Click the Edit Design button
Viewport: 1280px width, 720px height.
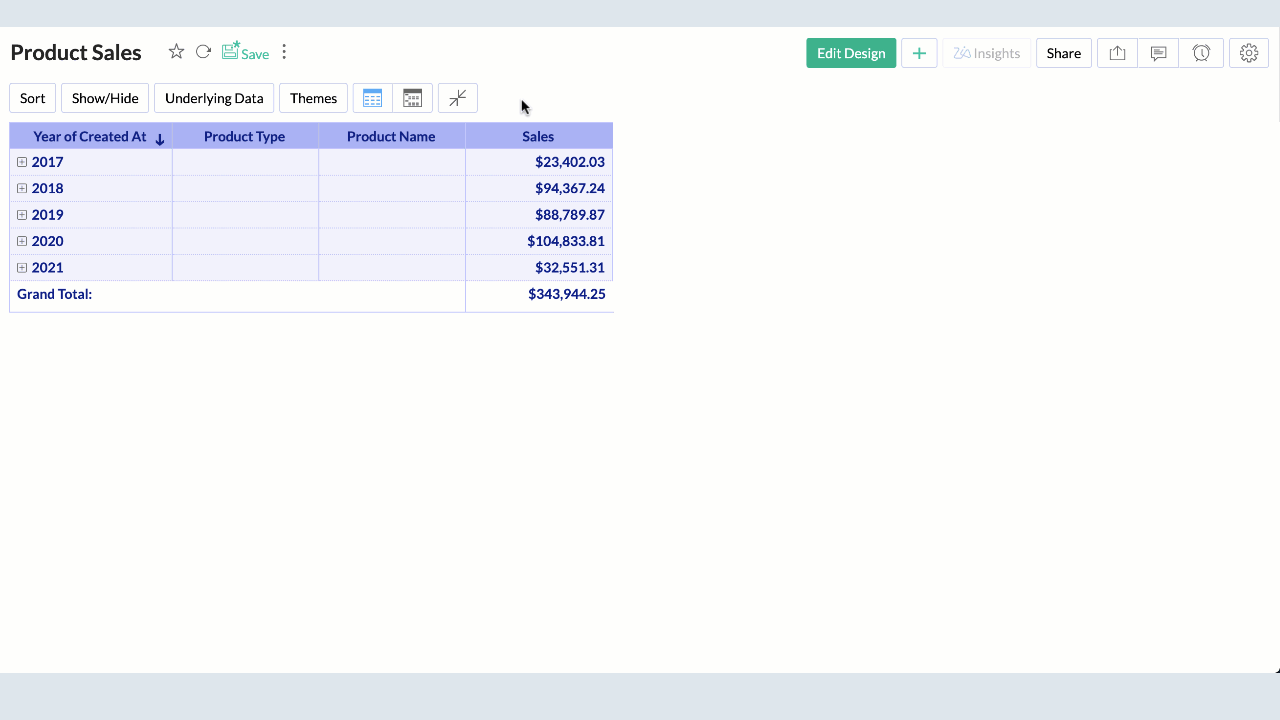click(x=850, y=53)
